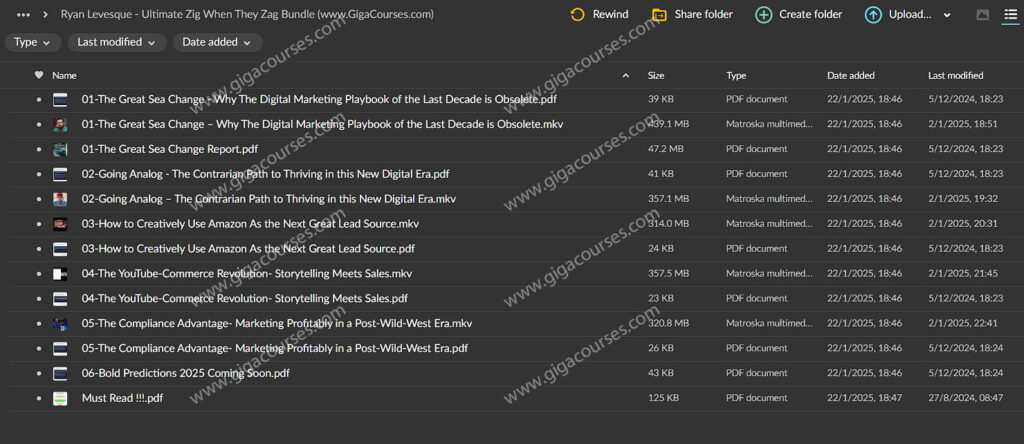The image size is (1024, 444).
Task: Select 06-Bold Predictions 2025 Coming Soon.pdf
Action: (185, 373)
